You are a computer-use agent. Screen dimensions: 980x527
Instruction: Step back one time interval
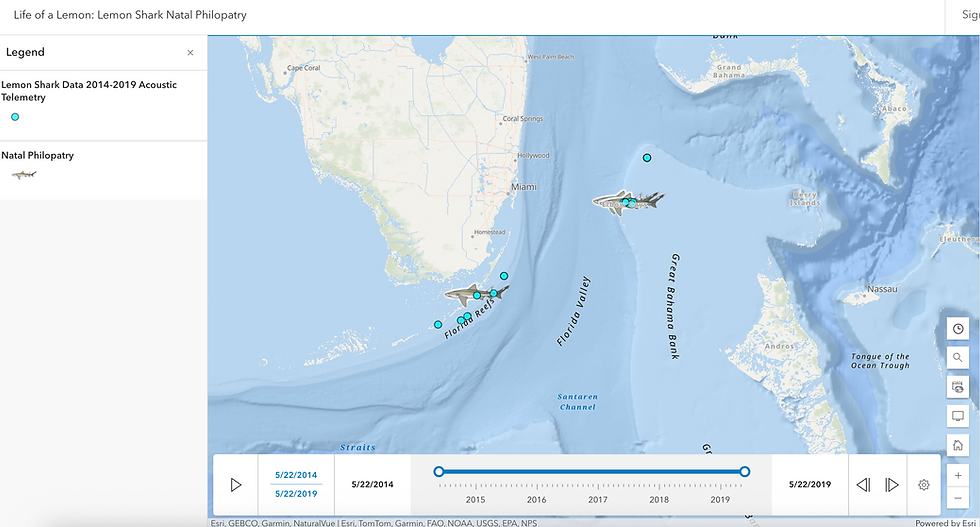863,484
